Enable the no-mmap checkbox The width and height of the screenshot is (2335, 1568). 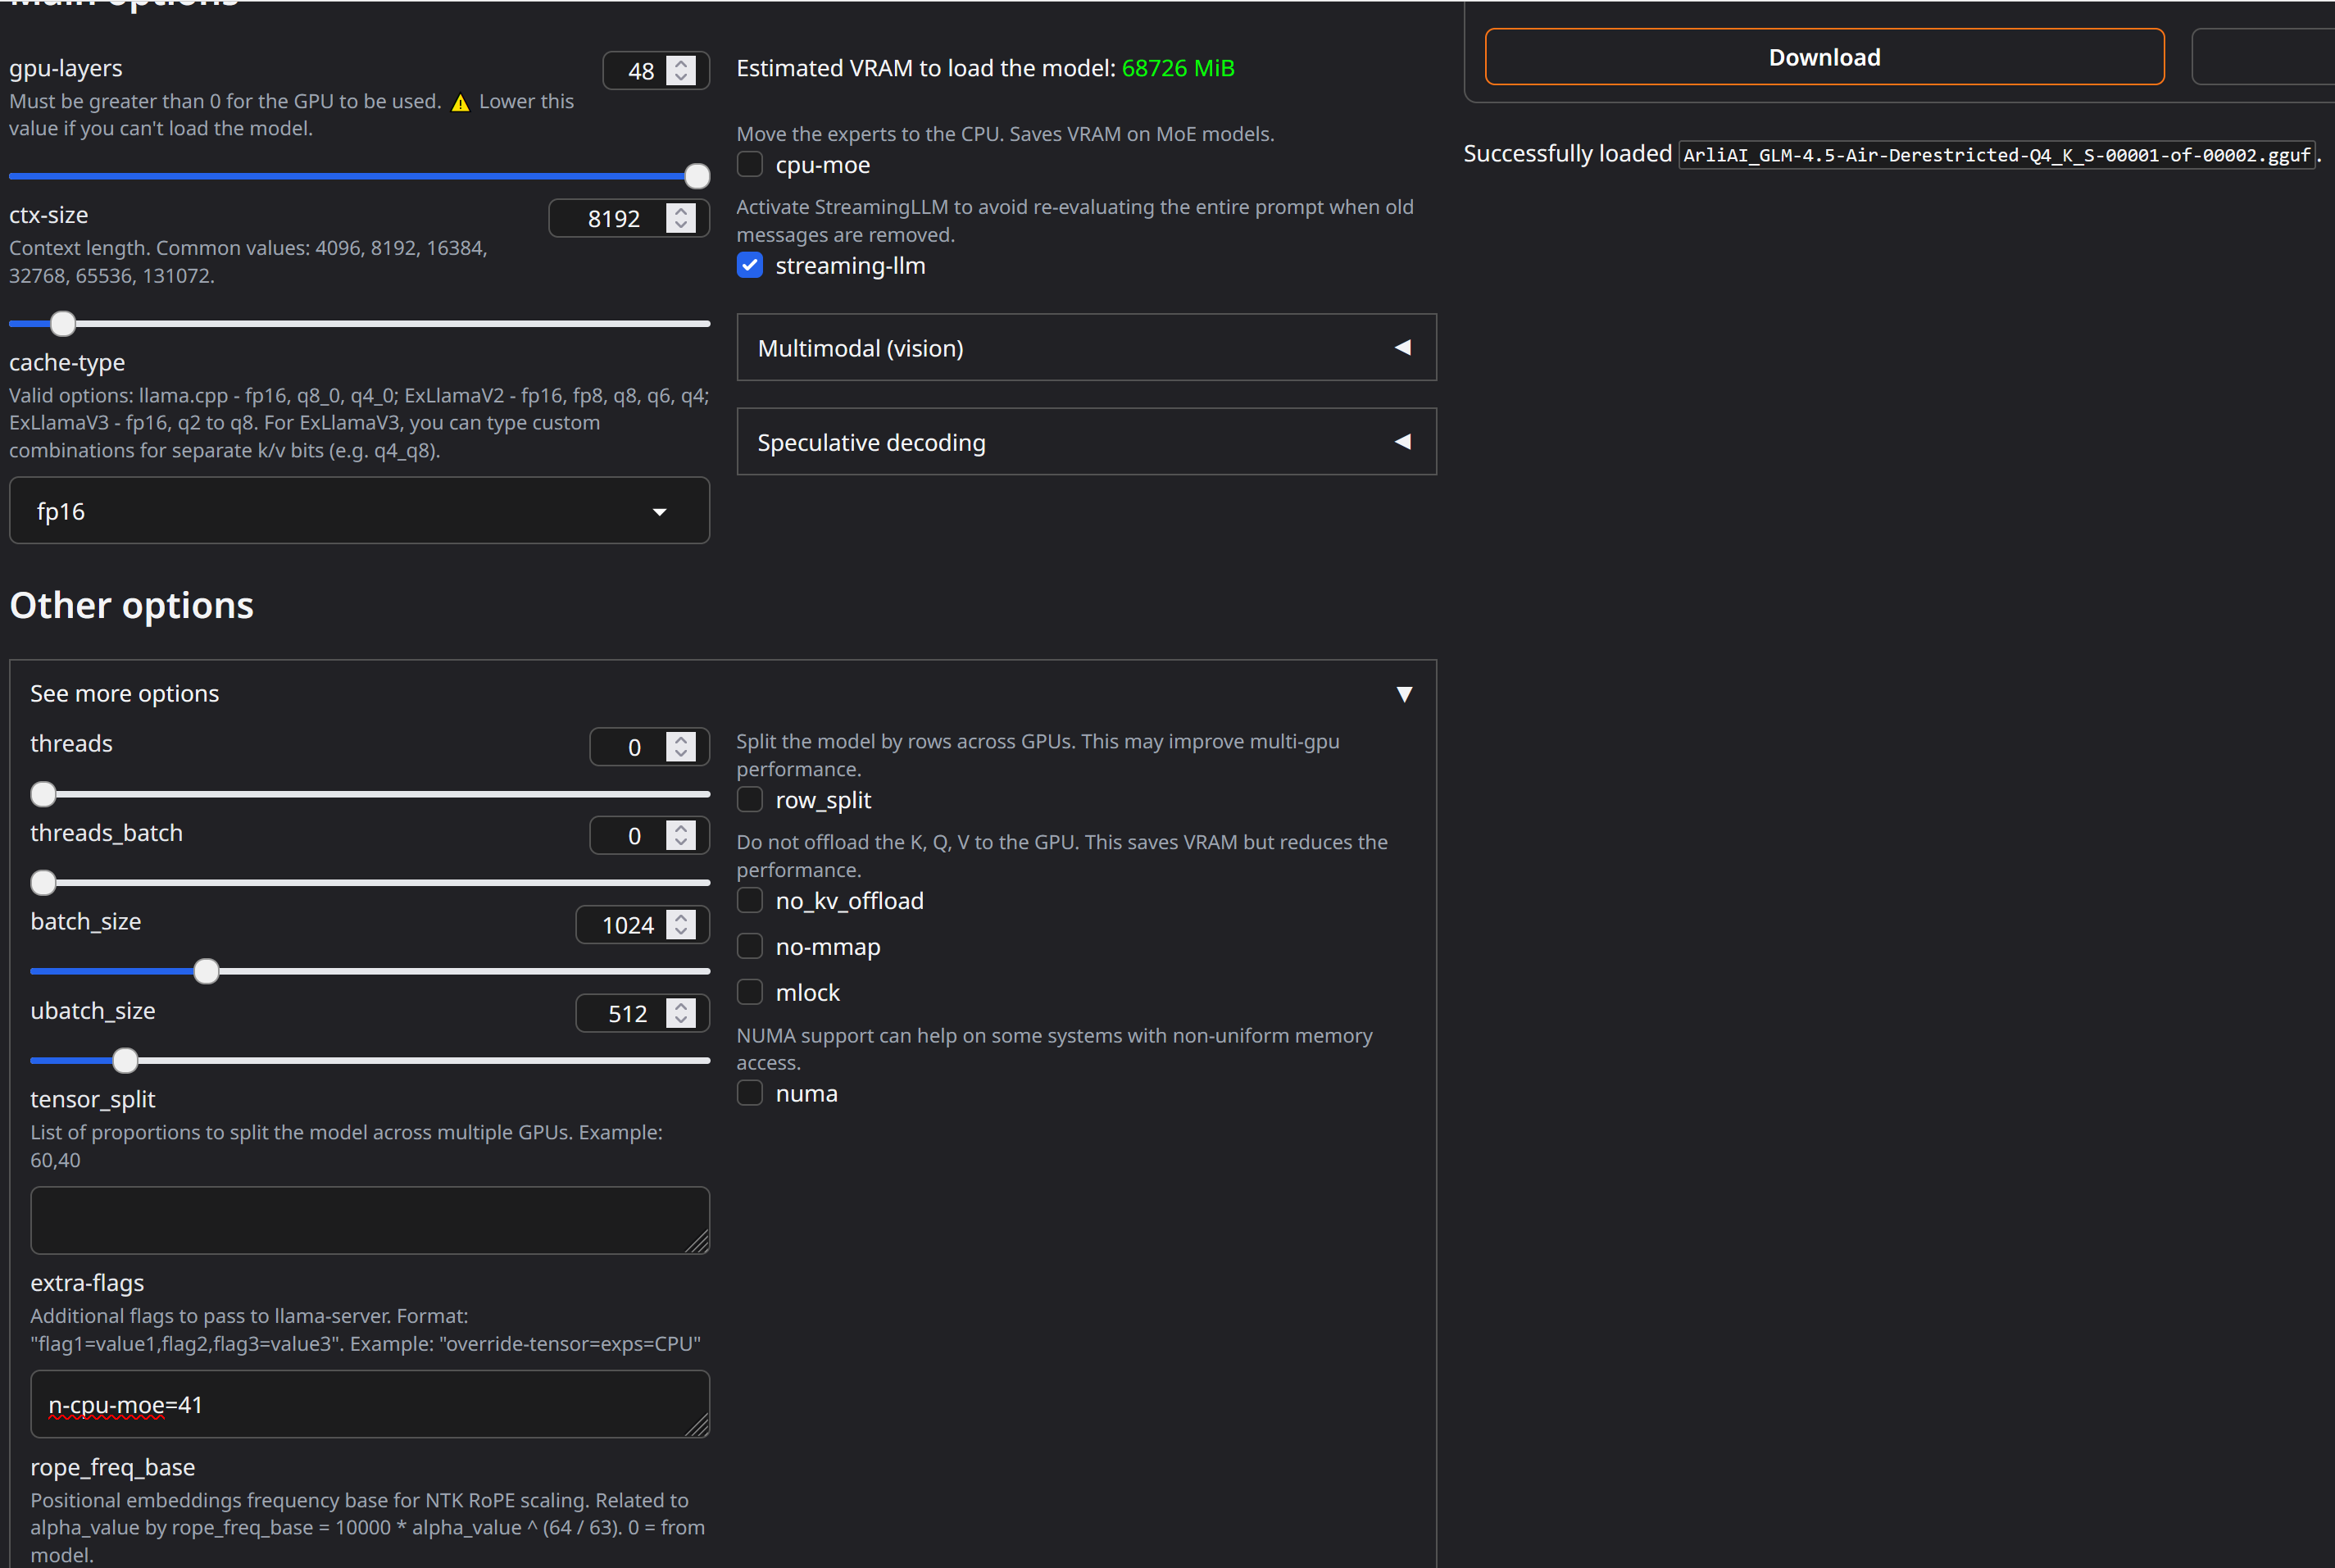[750, 946]
